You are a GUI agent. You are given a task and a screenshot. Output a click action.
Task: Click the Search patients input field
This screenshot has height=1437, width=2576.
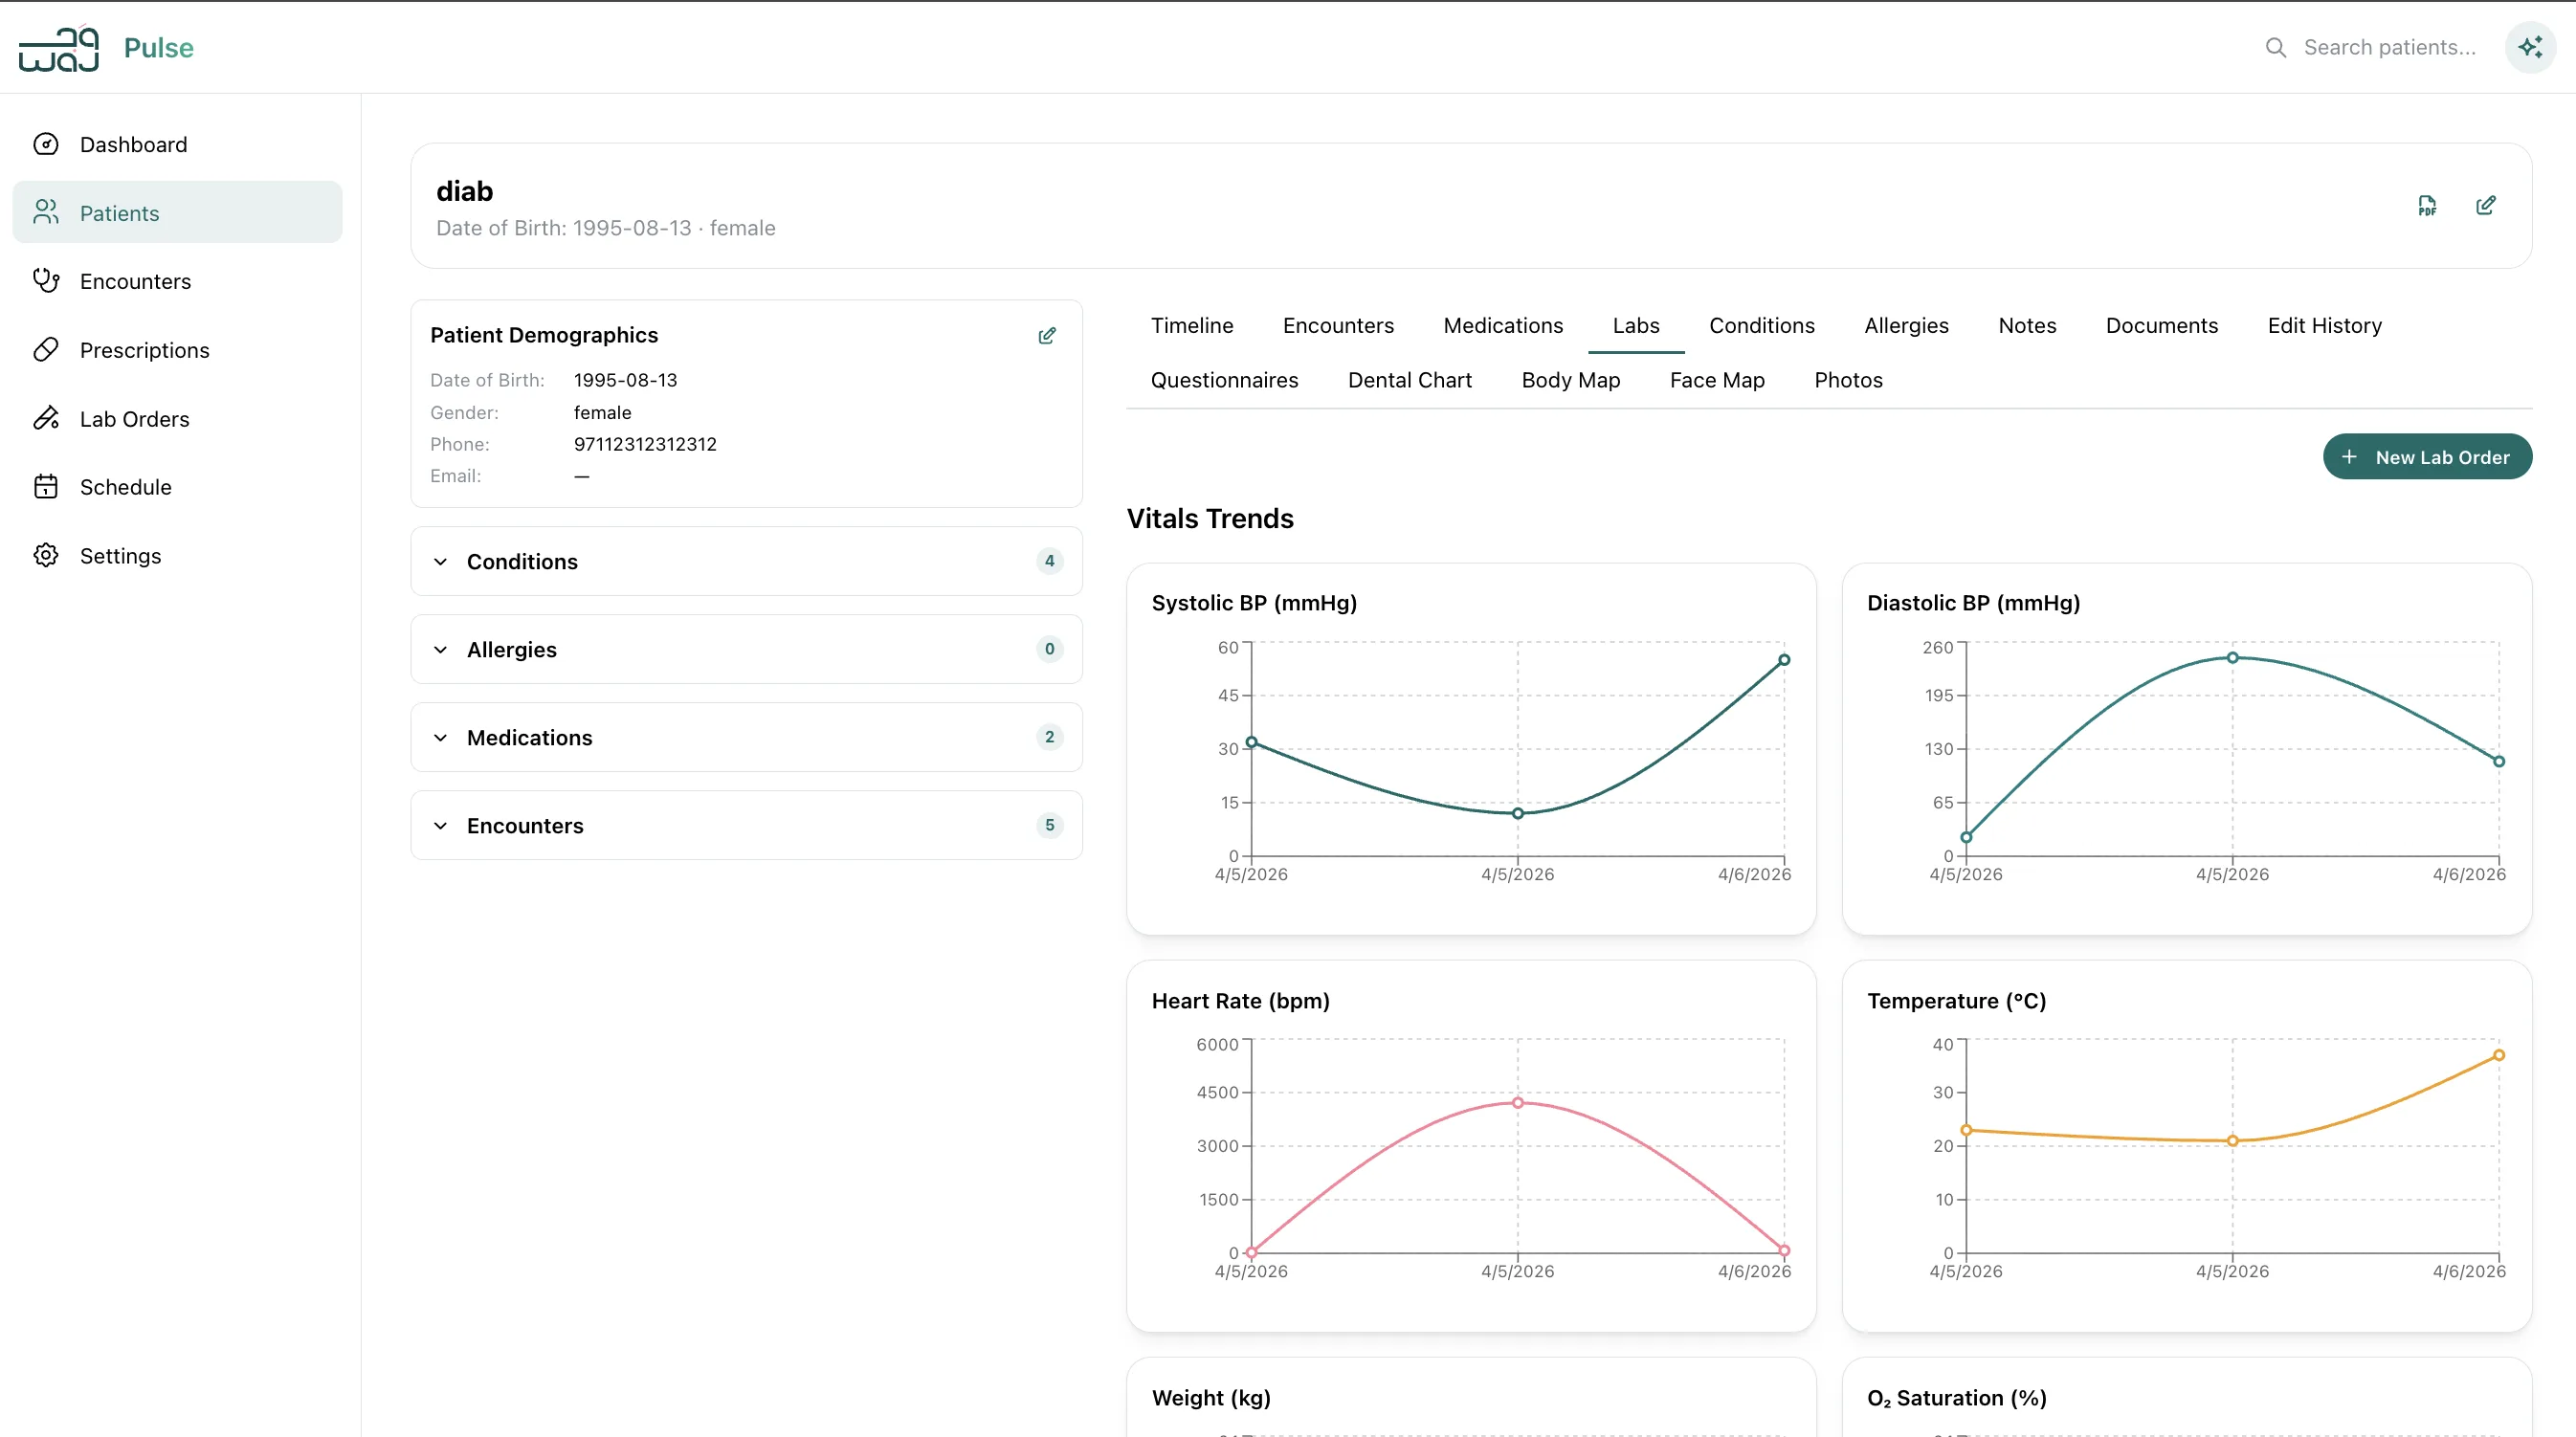(2392, 47)
